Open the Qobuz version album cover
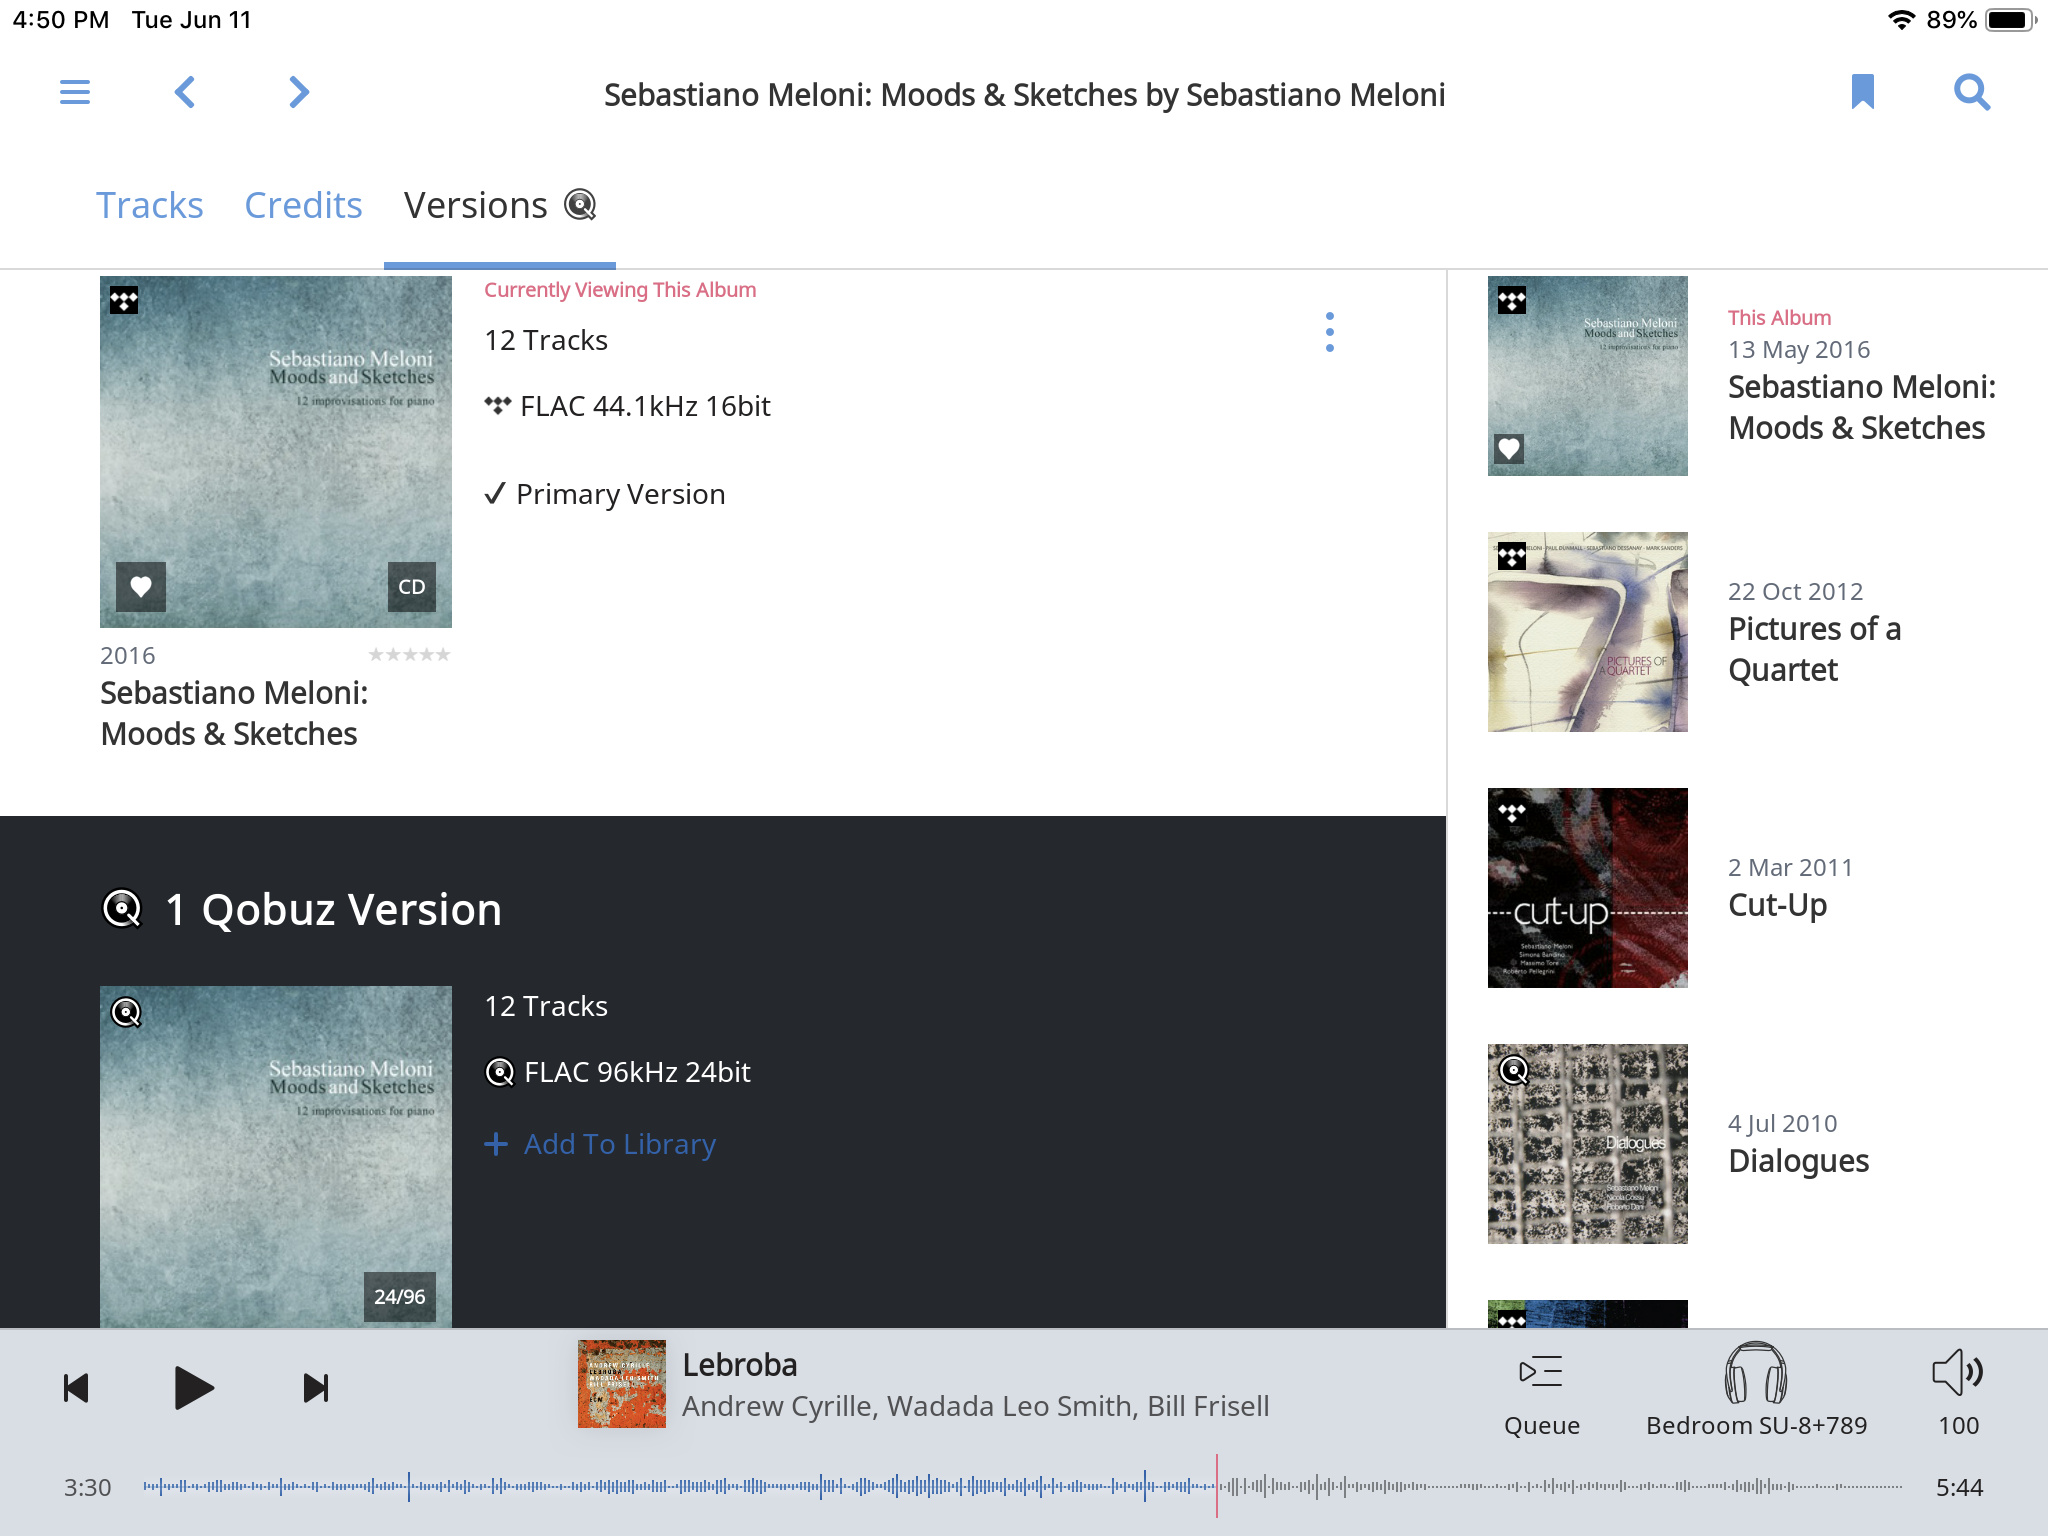Image resolution: width=2048 pixels, height=1536 pixels. click(276, 1157)
